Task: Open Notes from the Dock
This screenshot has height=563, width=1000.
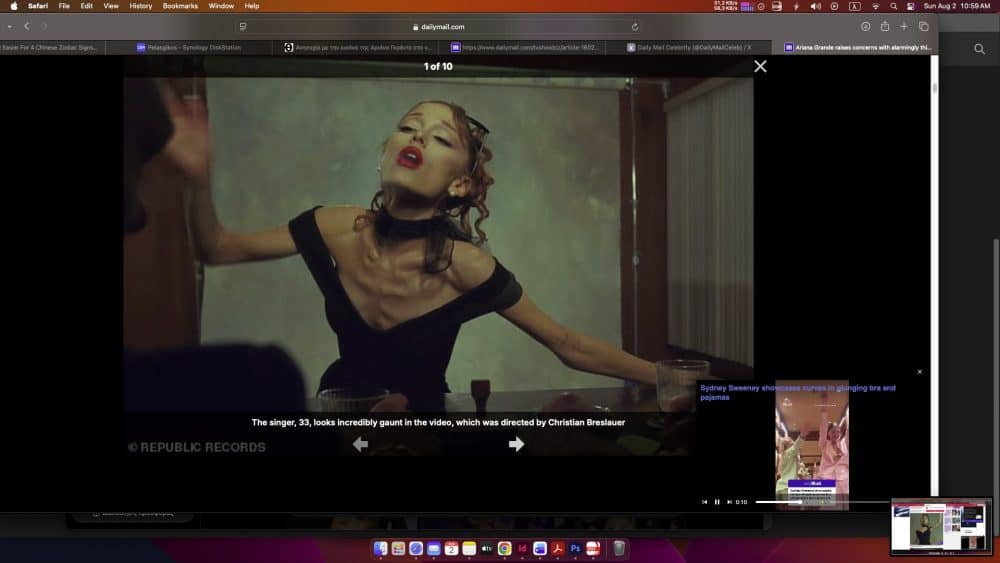Action: tap(469, 548)
